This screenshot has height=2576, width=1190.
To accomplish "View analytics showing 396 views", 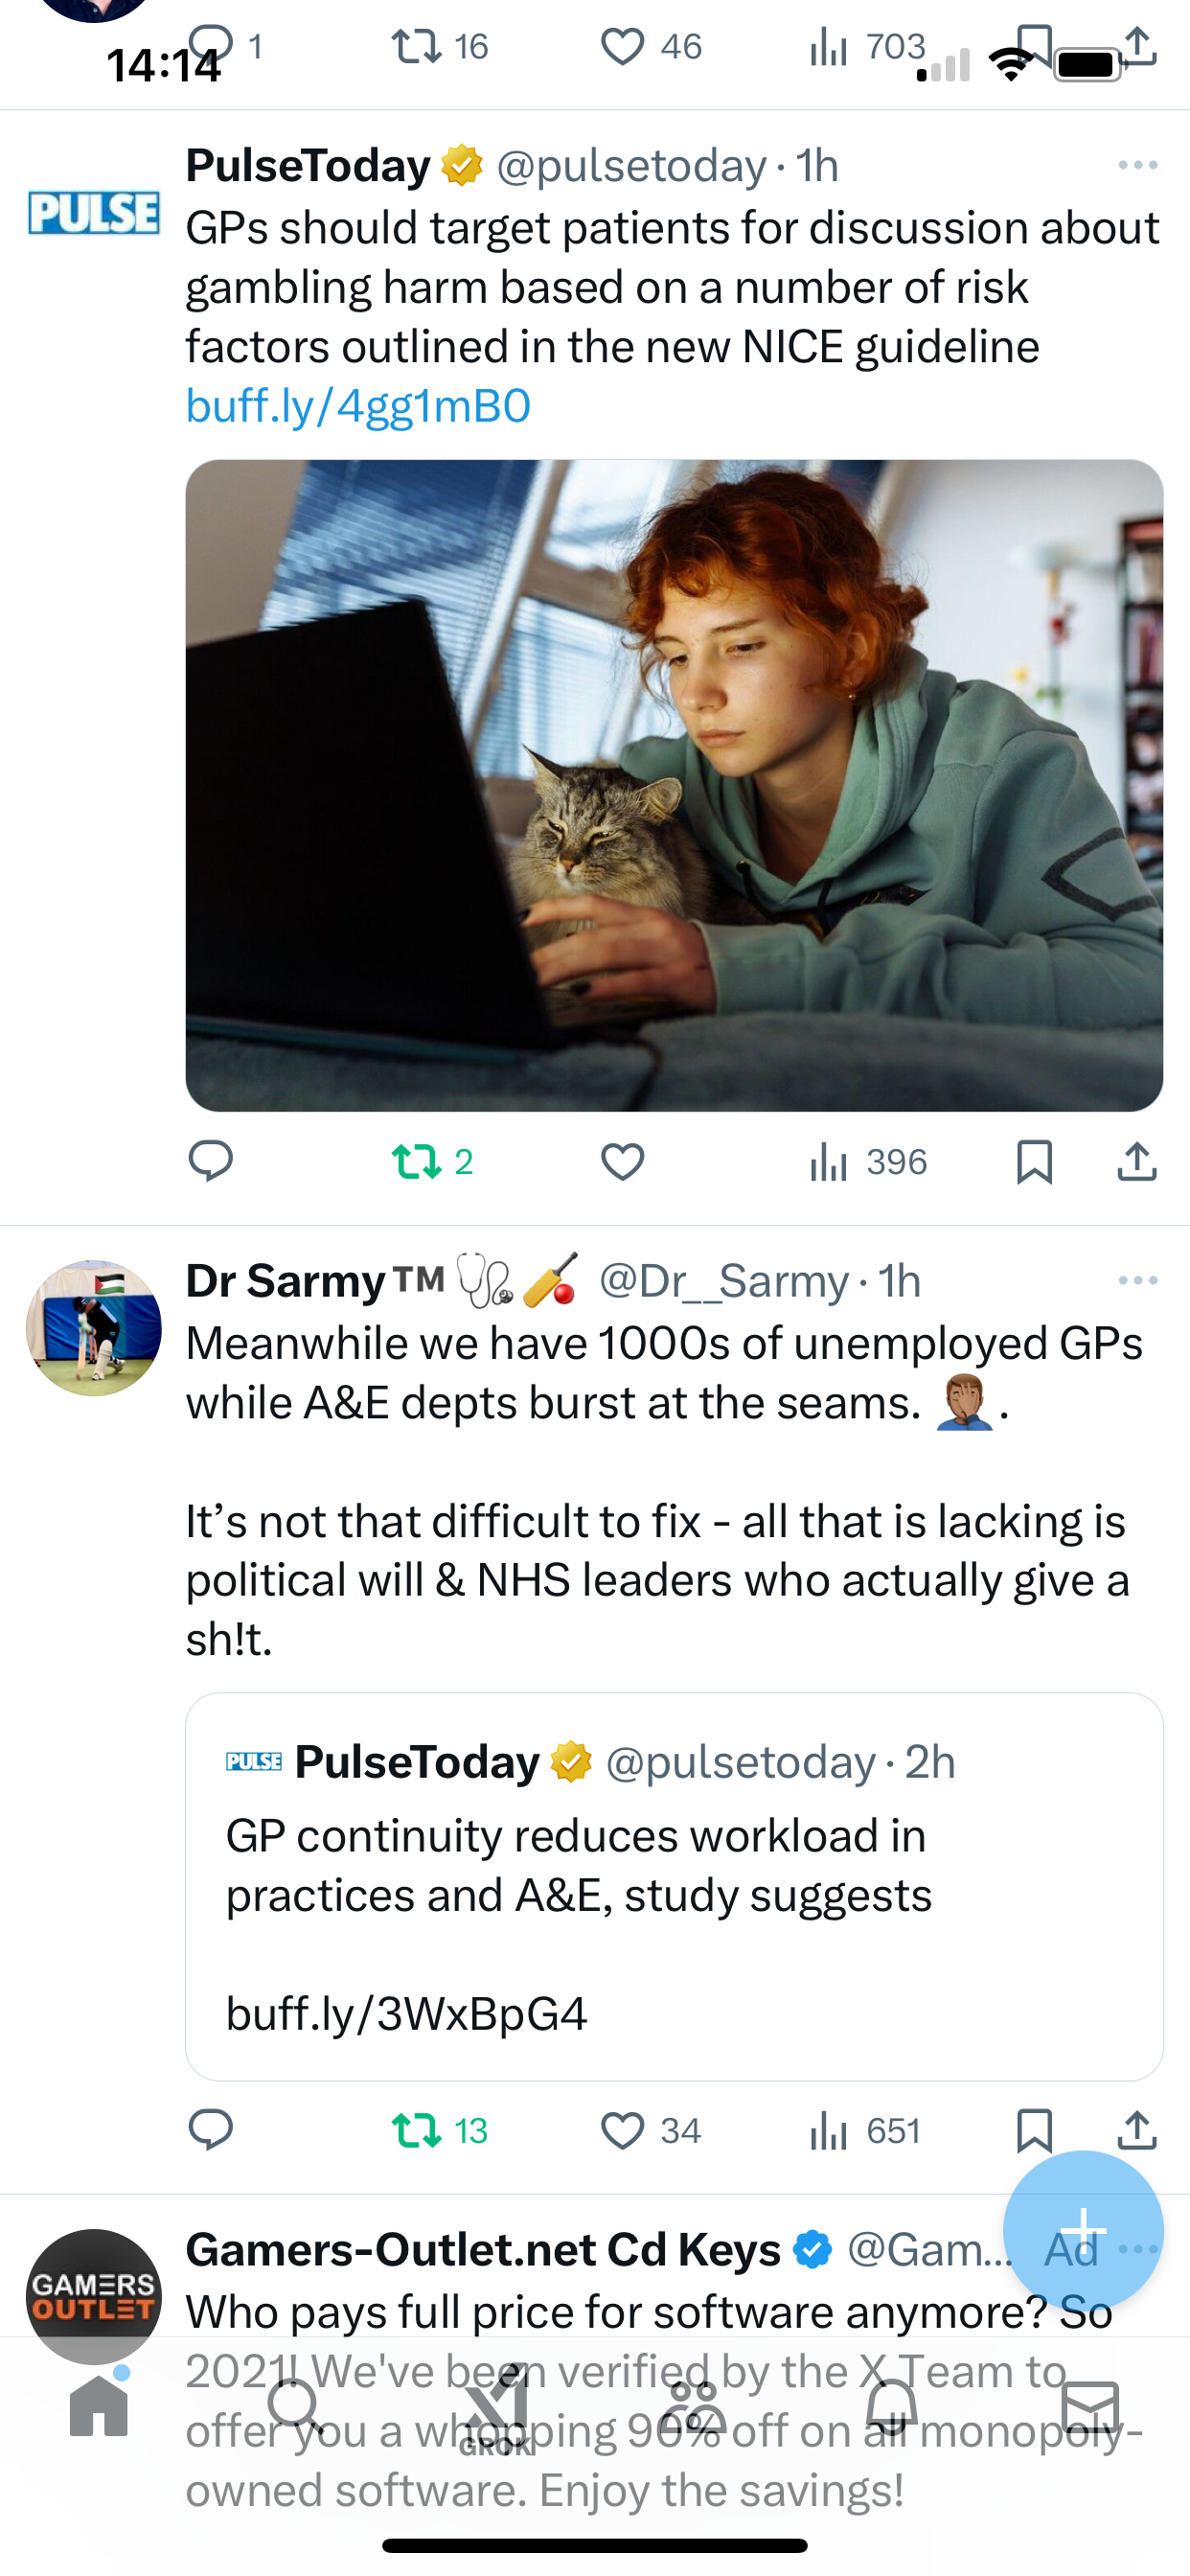I will (x=868, y=1162).
